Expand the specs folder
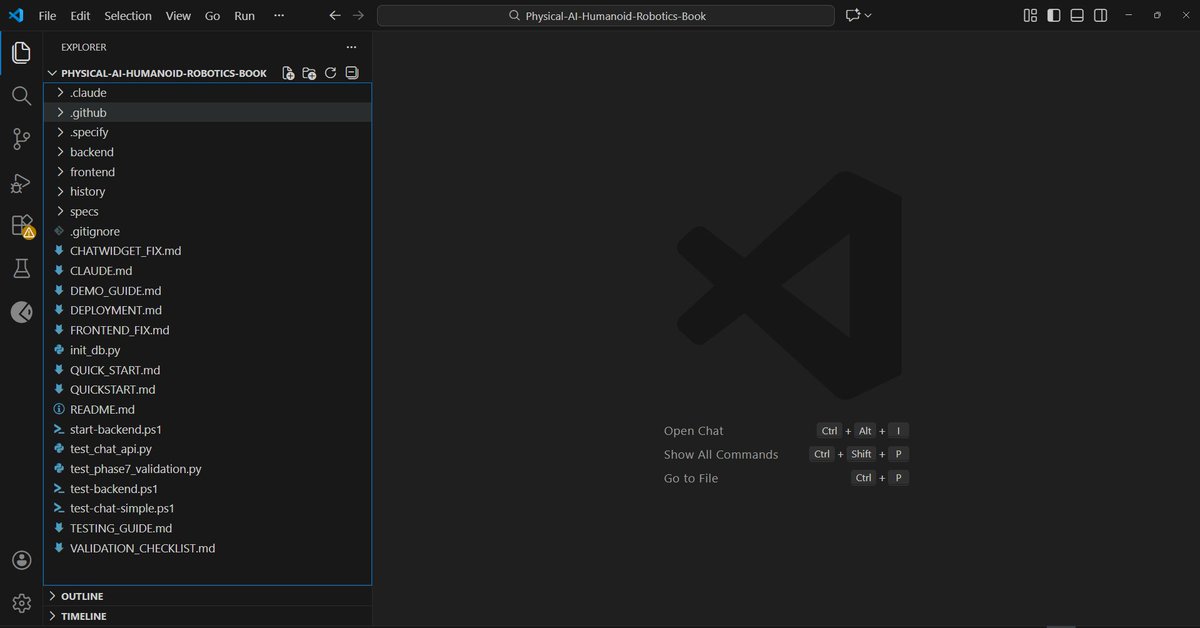 (x=207, y=212)
